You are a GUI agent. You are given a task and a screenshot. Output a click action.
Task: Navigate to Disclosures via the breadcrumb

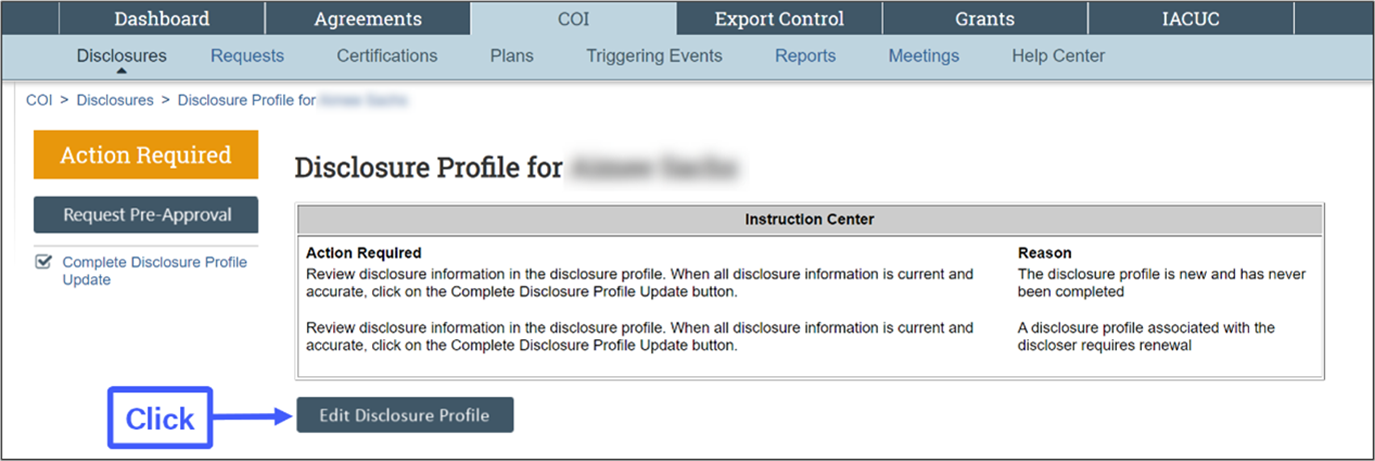(x=115, y=100)
